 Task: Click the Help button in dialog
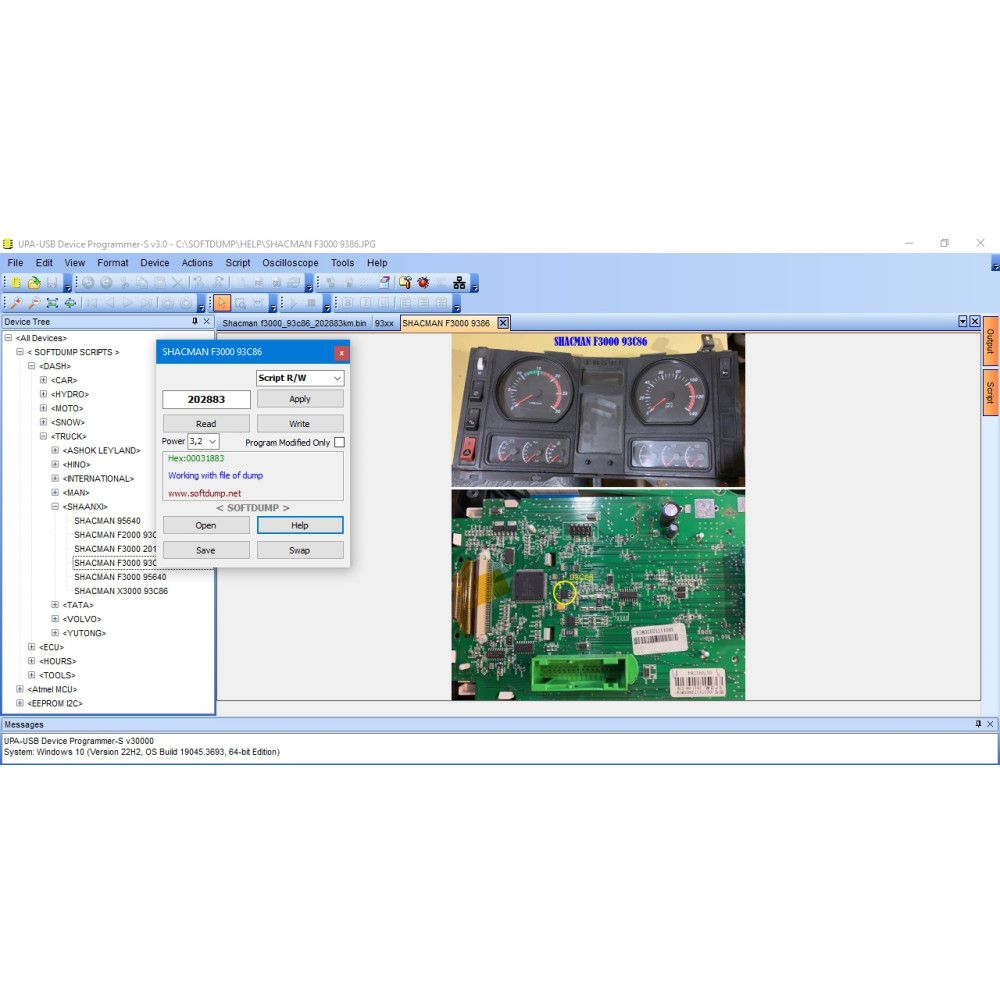pyautogui.click(x=300, y=525)
